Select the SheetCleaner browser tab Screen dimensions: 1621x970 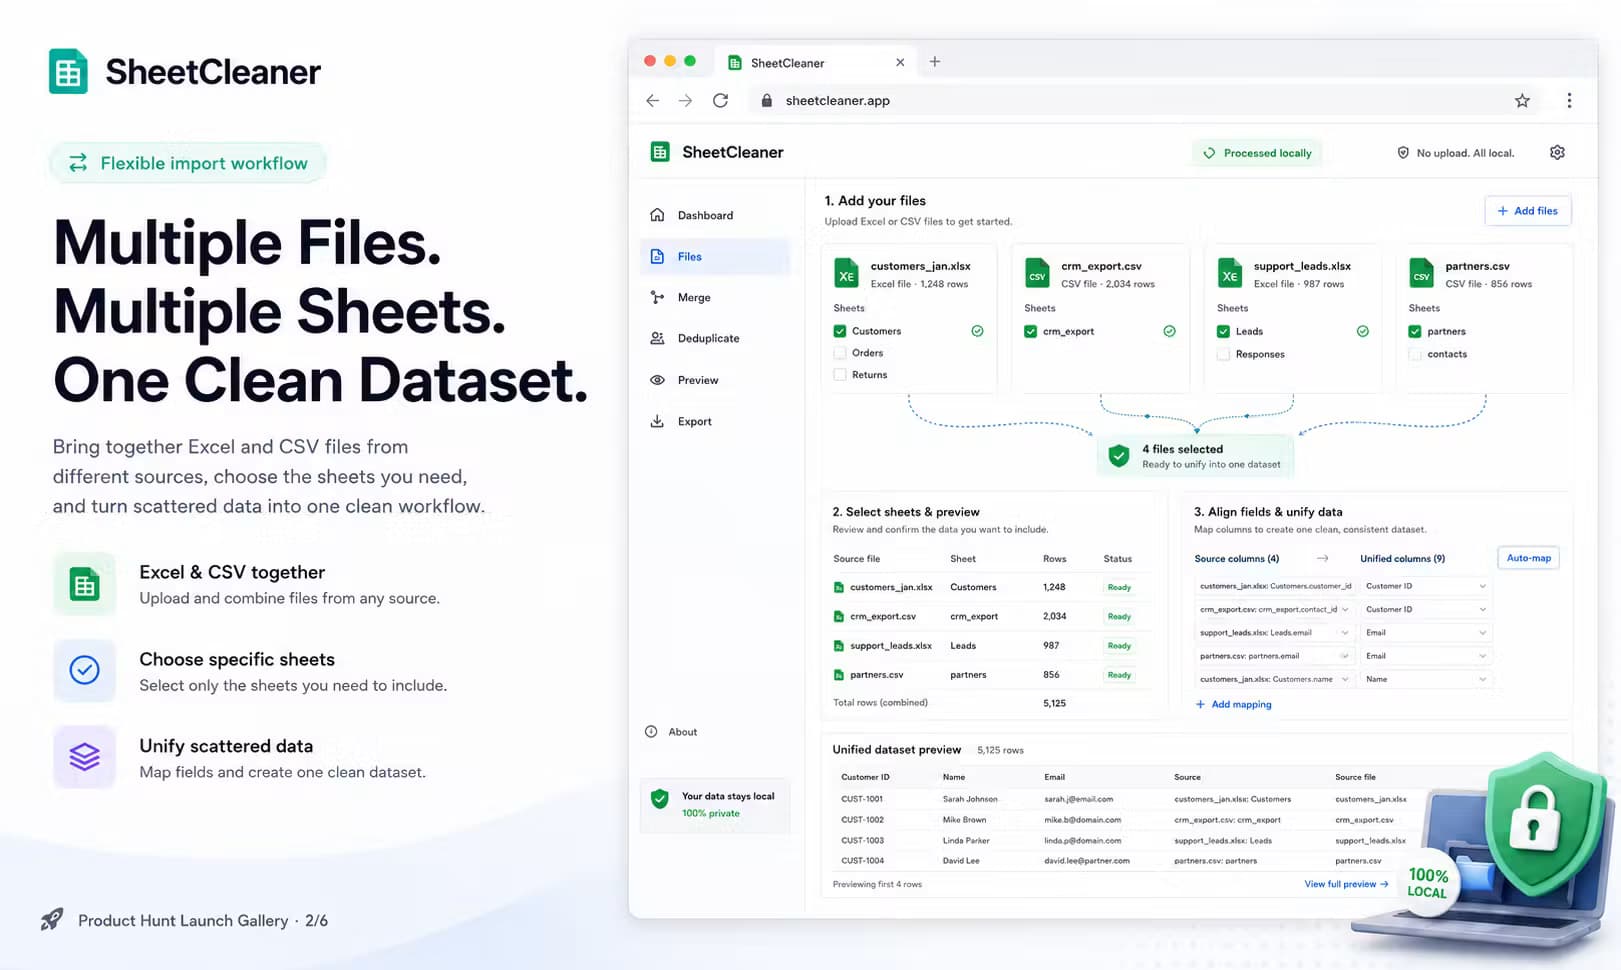(x=815, y=62)
